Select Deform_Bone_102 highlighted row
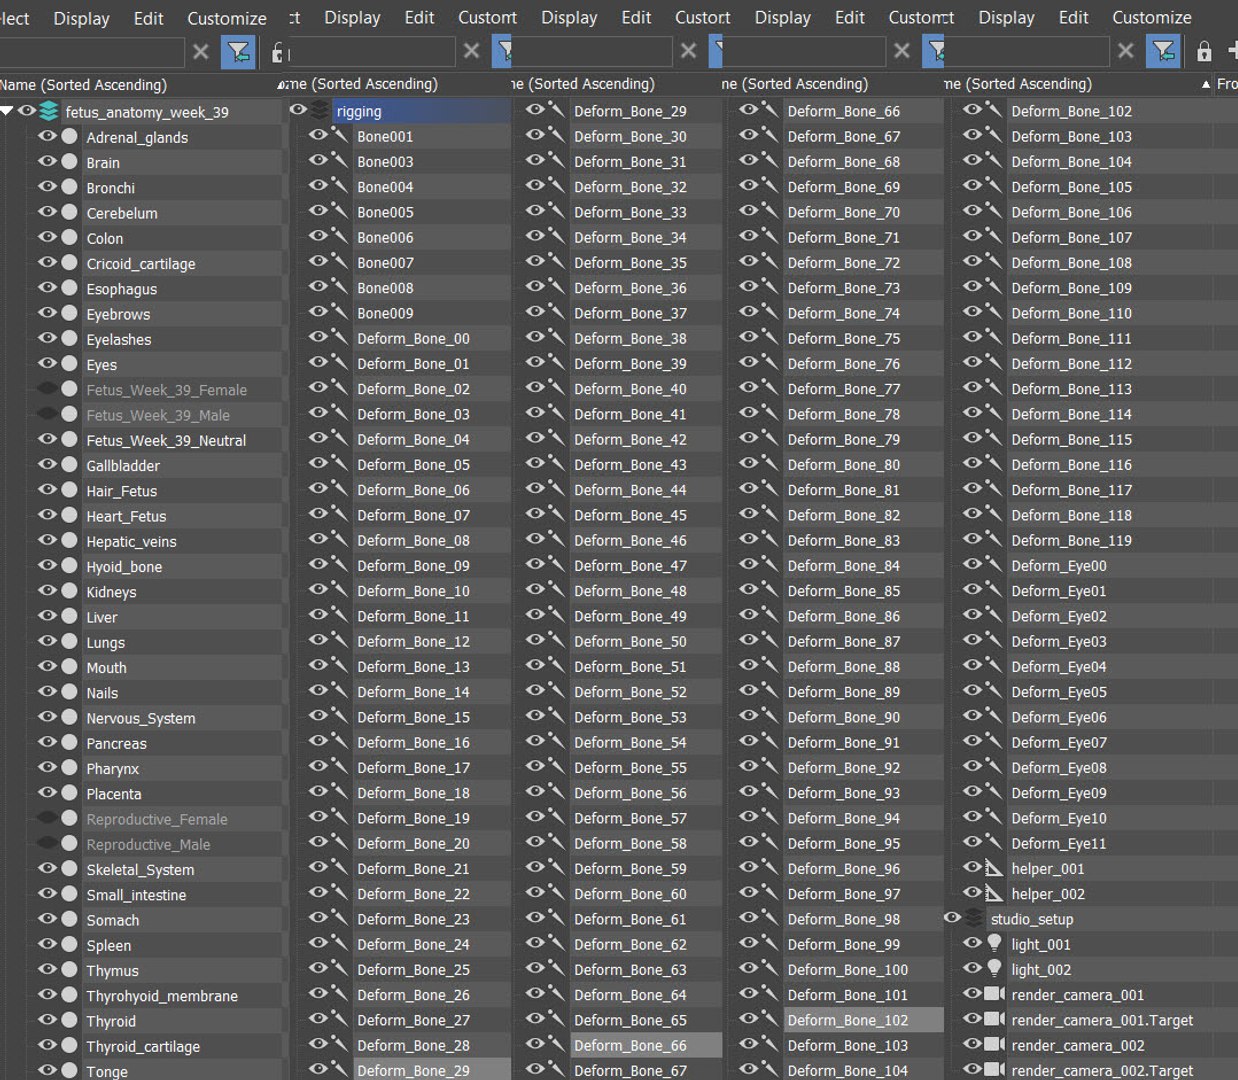Screen dimensions: 1238x1080 [x=848, y=1020]
